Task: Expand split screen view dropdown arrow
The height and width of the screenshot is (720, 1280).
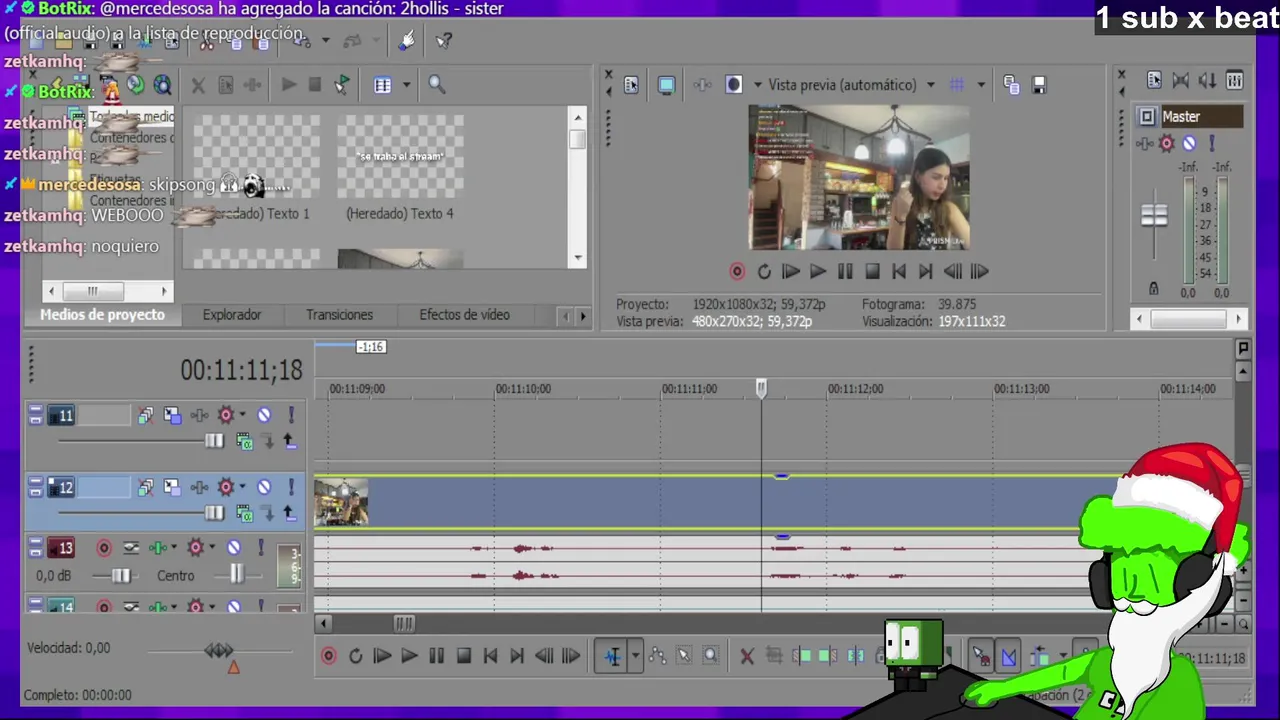Action: tap(758, 85)
